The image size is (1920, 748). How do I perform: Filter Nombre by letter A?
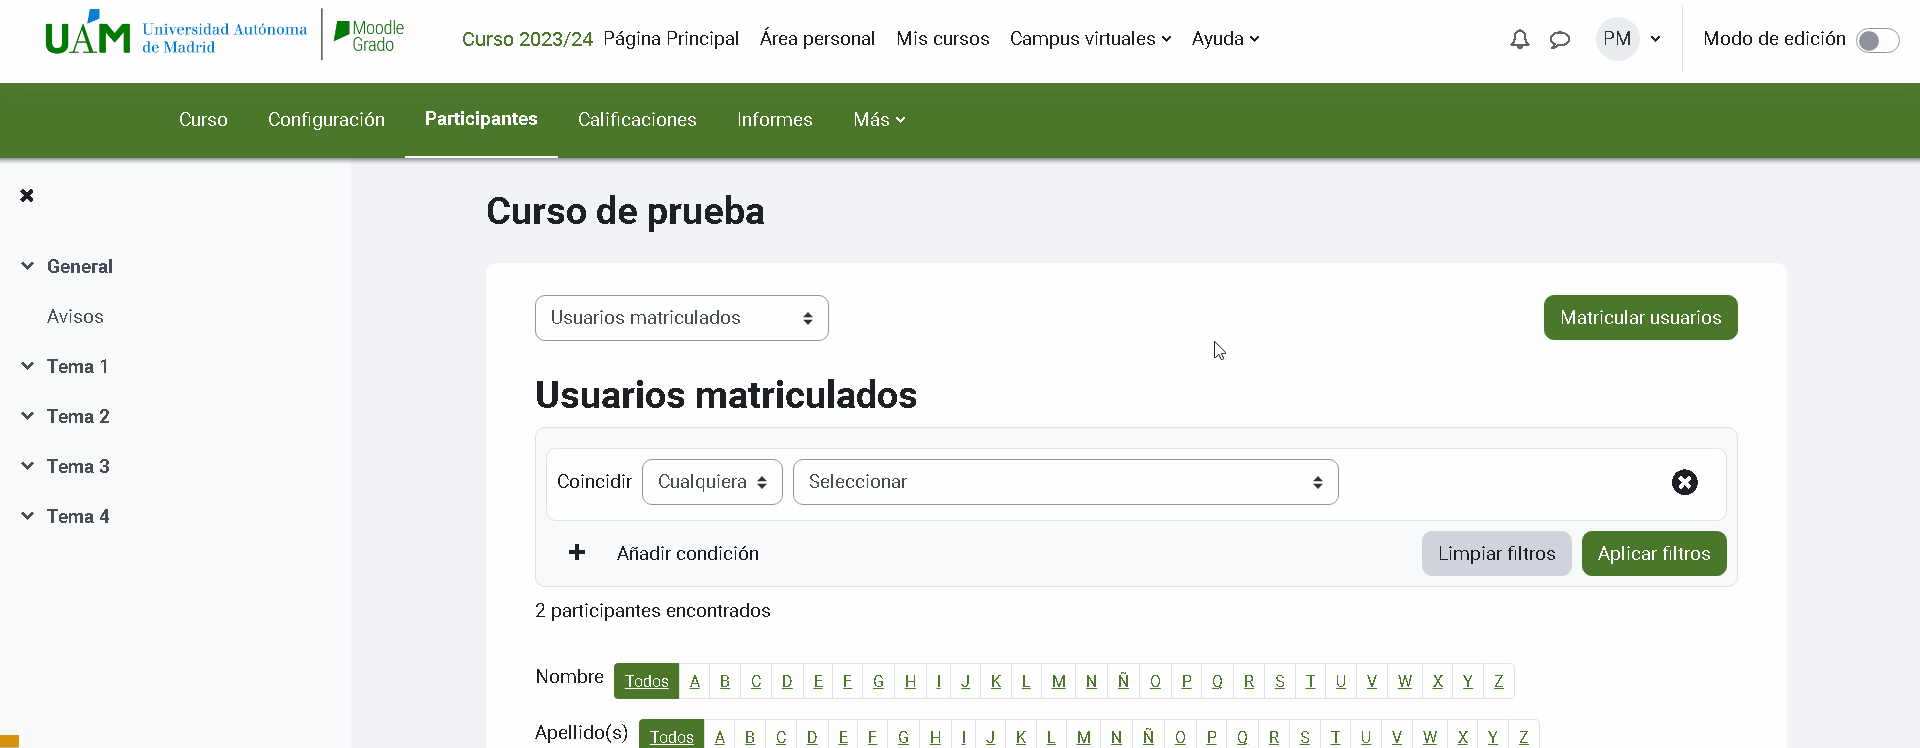point(695,681)
